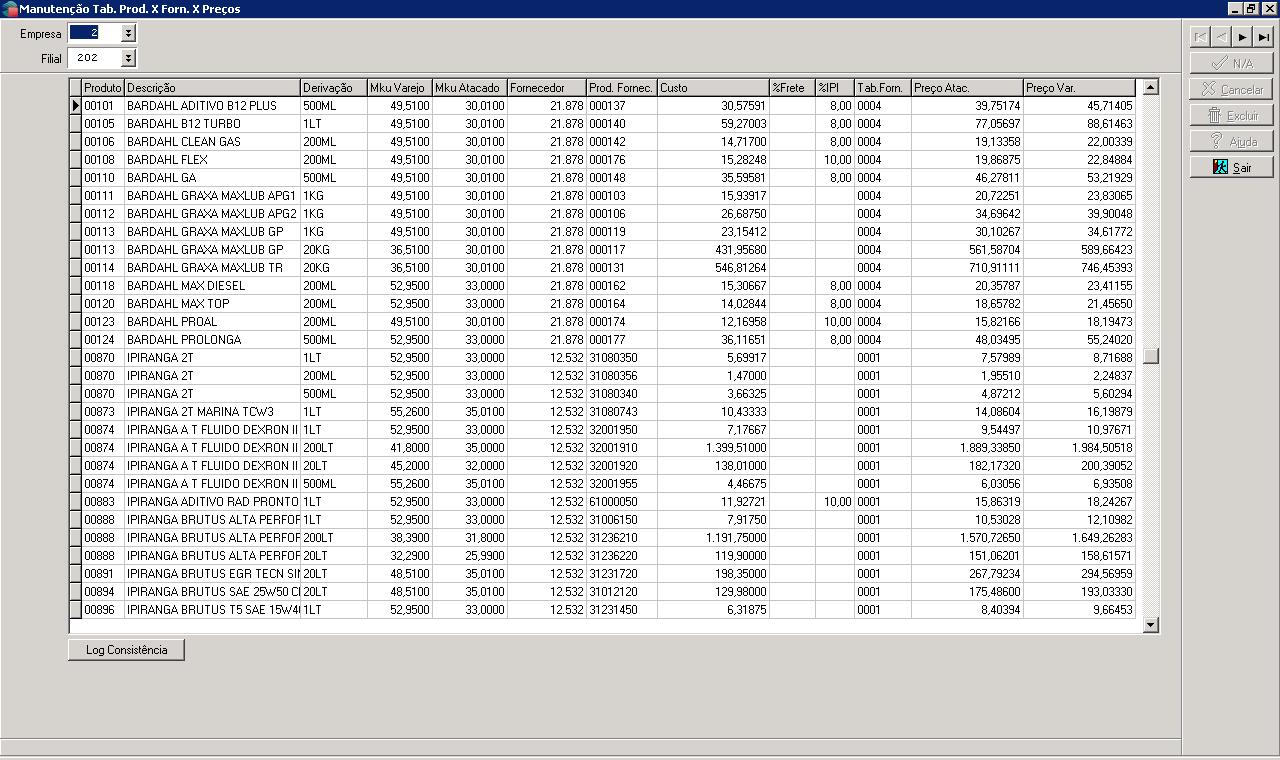Viewport: 1280px width, 760px height.
Task: Click the Descrição column header
Action: (213, 88)
